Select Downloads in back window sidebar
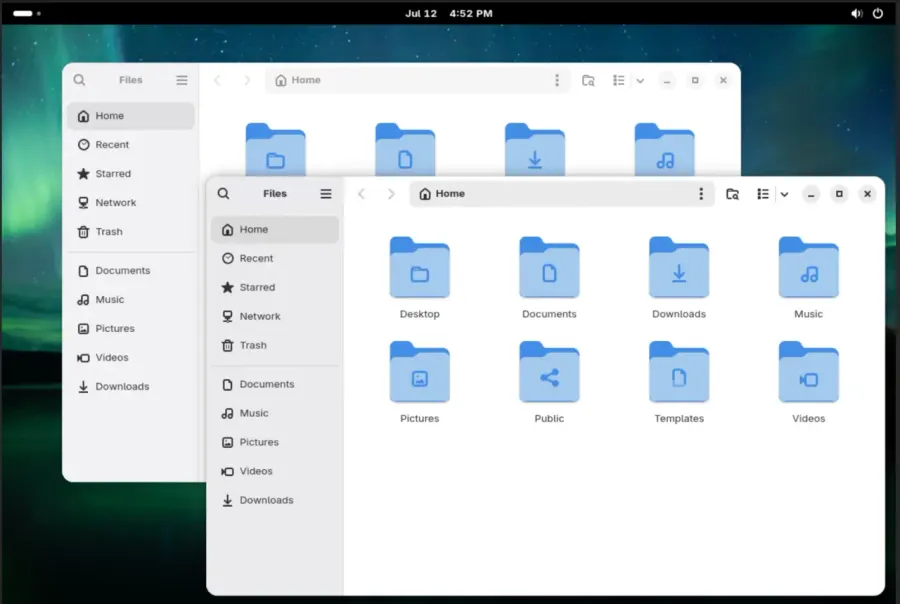The image size is (900, 604). coord(131,386)
